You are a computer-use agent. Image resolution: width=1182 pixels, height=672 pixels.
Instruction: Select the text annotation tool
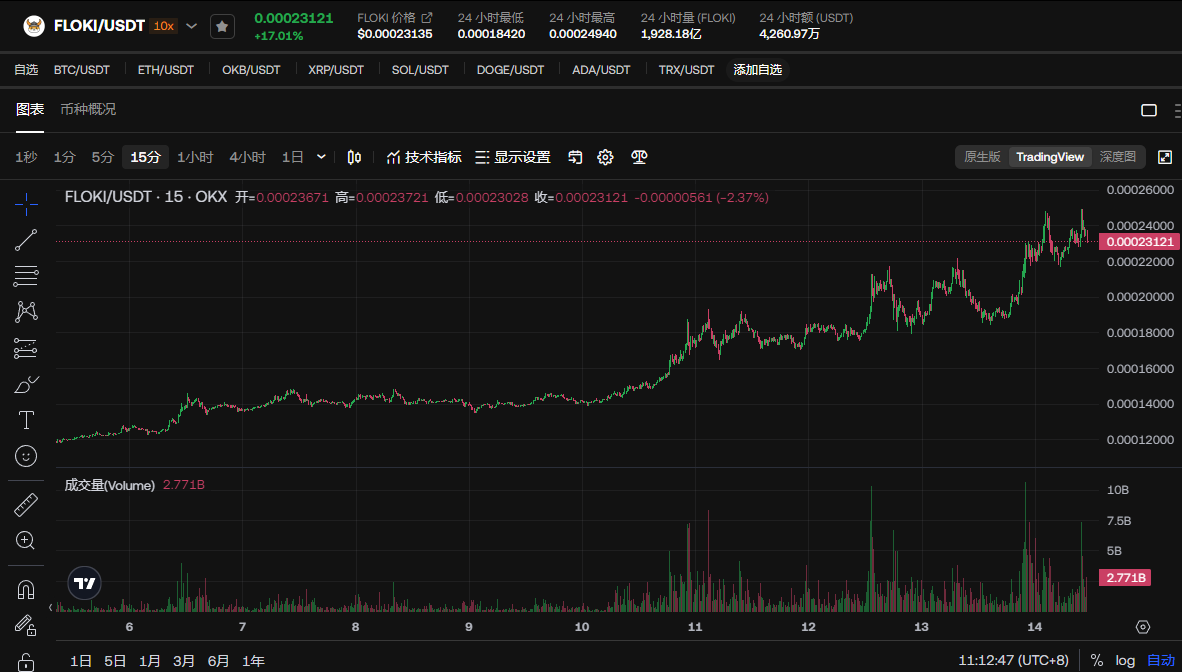tap(27, 420)
